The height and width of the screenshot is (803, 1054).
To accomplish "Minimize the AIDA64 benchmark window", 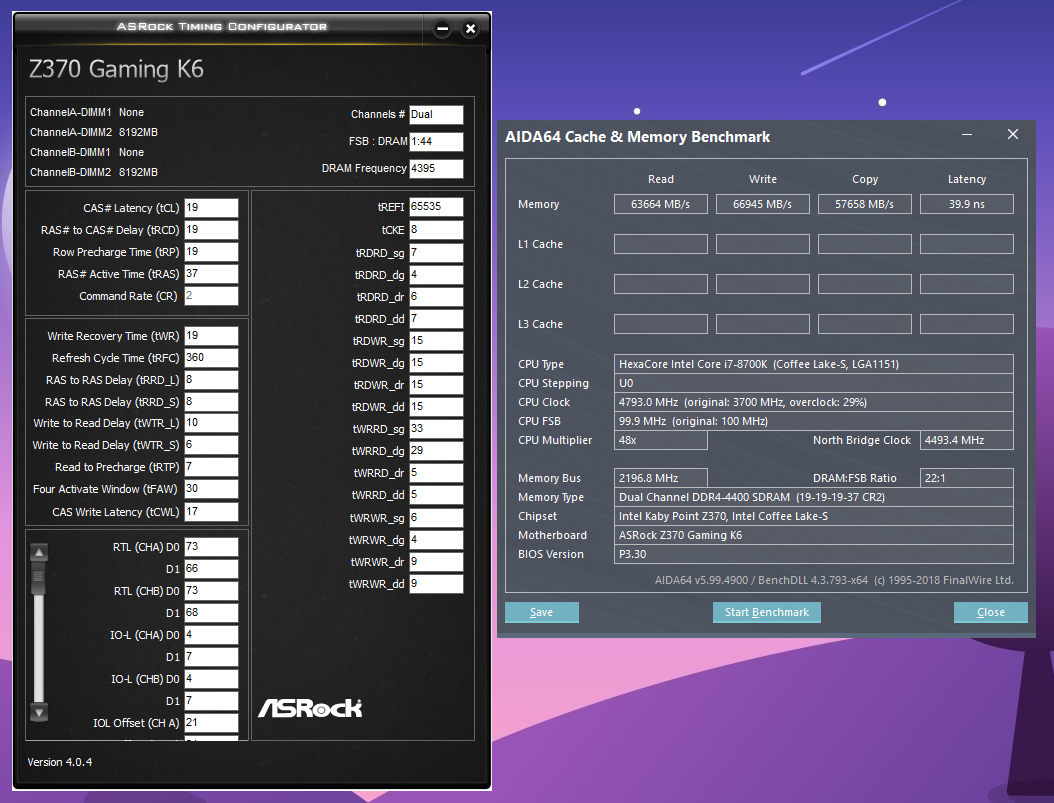I will point(967,134).
